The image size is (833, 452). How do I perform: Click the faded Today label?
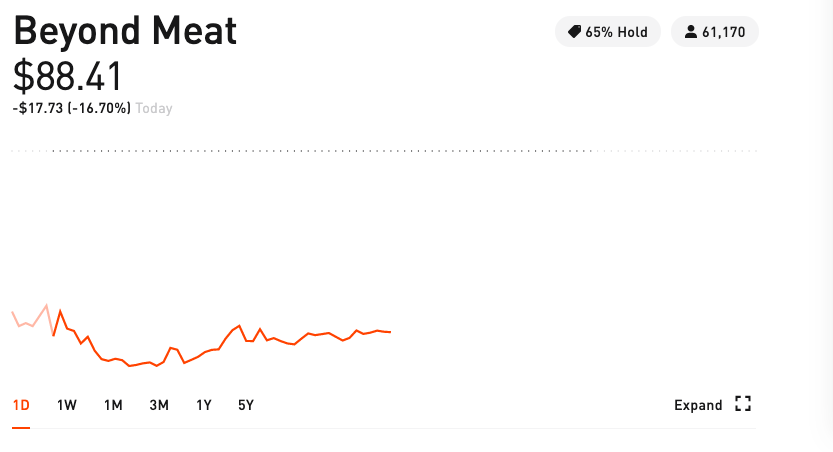154,108
